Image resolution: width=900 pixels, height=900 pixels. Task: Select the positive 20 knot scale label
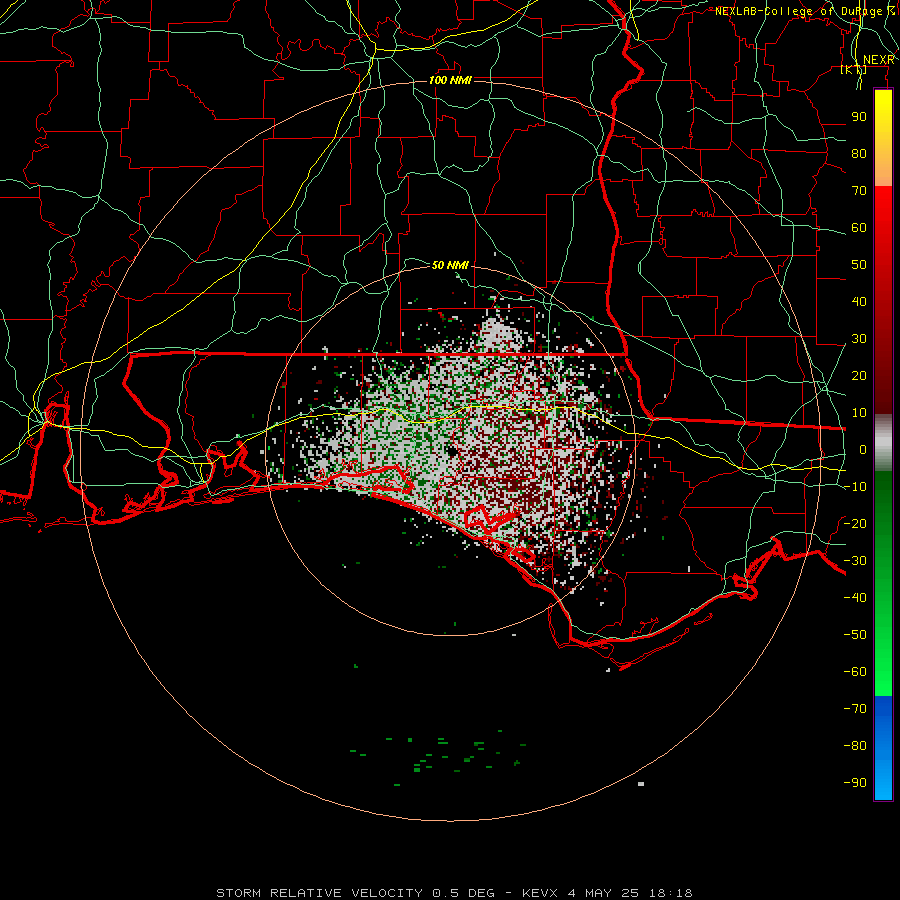click(859, 376)
